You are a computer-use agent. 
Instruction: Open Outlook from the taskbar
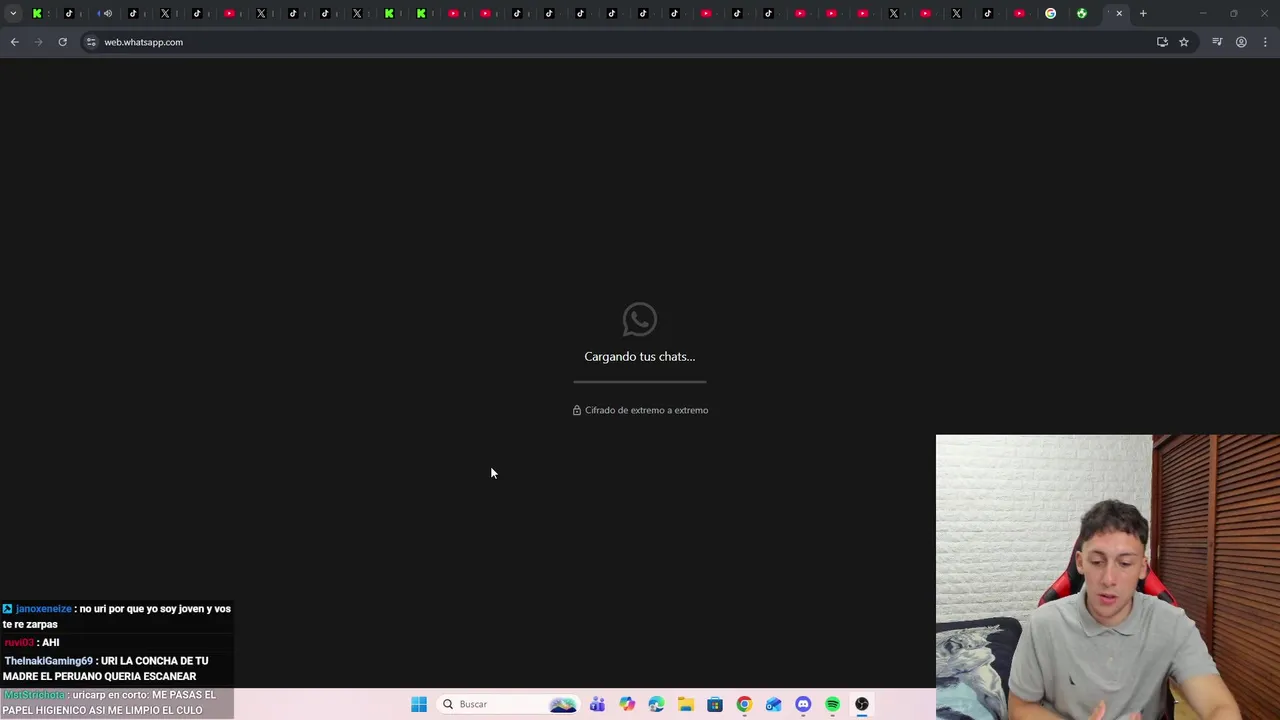click(773, 704)
